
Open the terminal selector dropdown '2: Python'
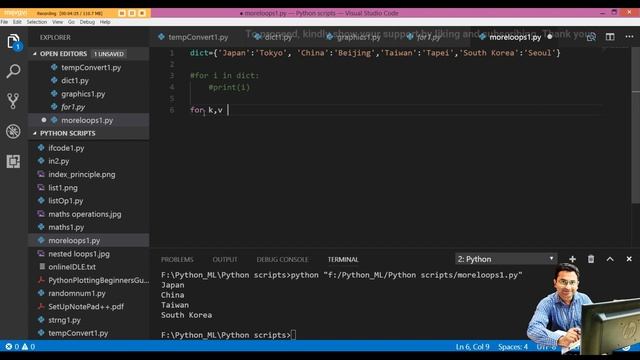pos(506,259)
